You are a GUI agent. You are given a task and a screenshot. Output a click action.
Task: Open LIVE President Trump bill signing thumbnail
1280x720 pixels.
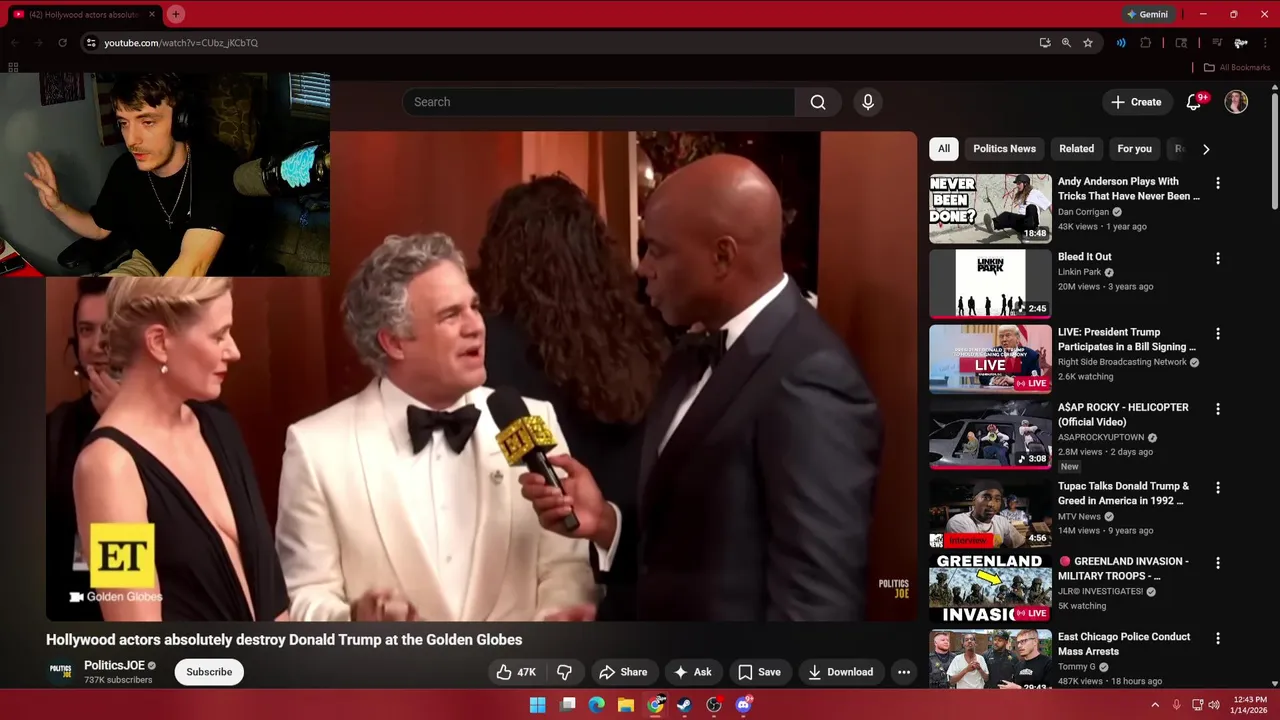click(x=990, y=359)
